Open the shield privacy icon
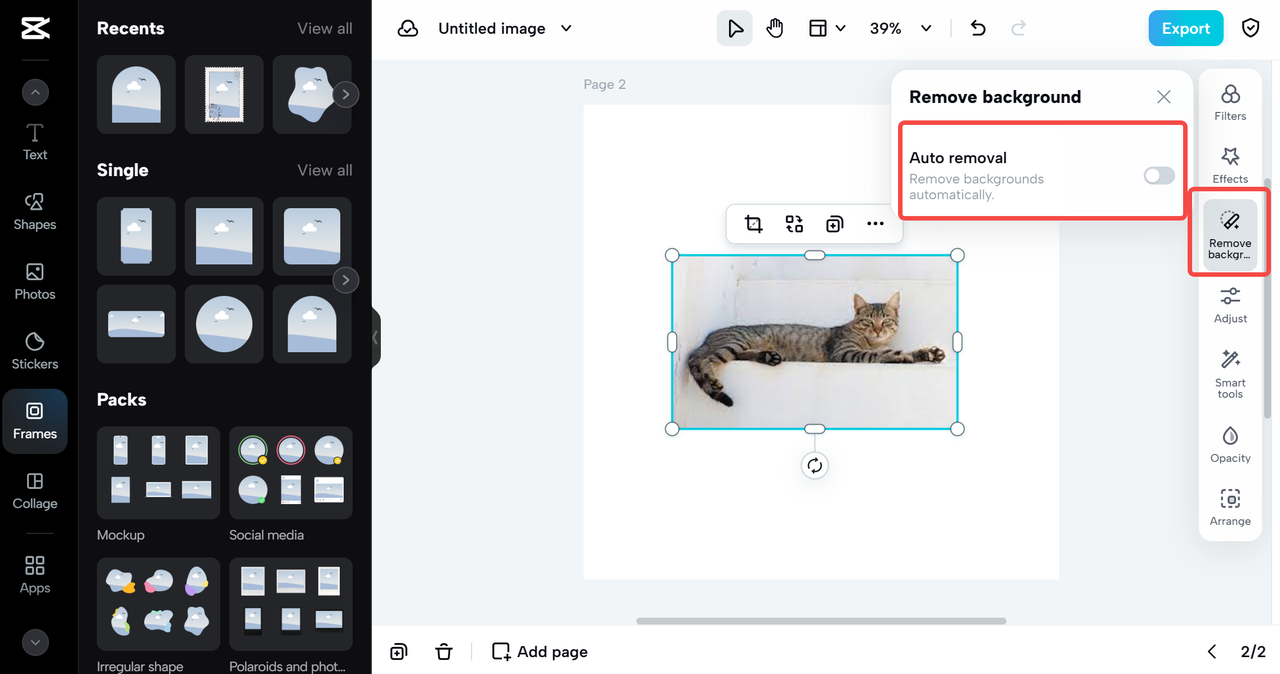Viewport: 1280px width, 674px height. [1250, 29]
